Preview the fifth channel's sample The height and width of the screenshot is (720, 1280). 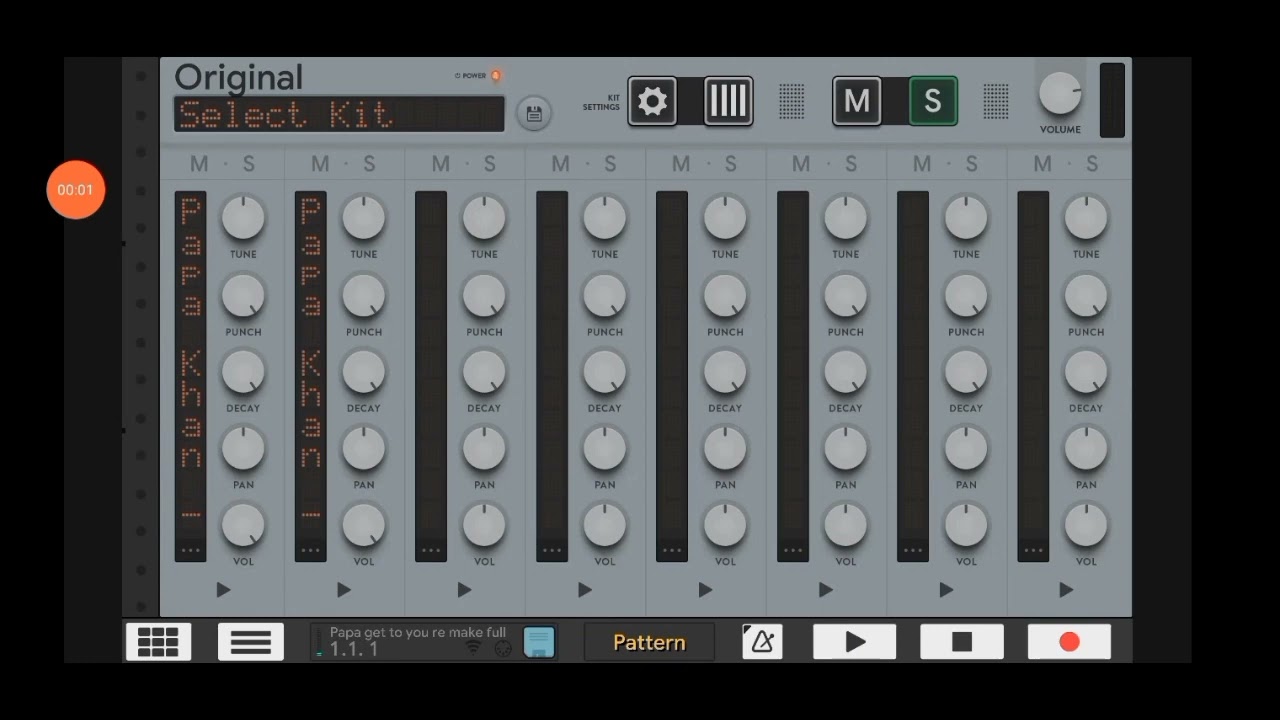[705, 590]
